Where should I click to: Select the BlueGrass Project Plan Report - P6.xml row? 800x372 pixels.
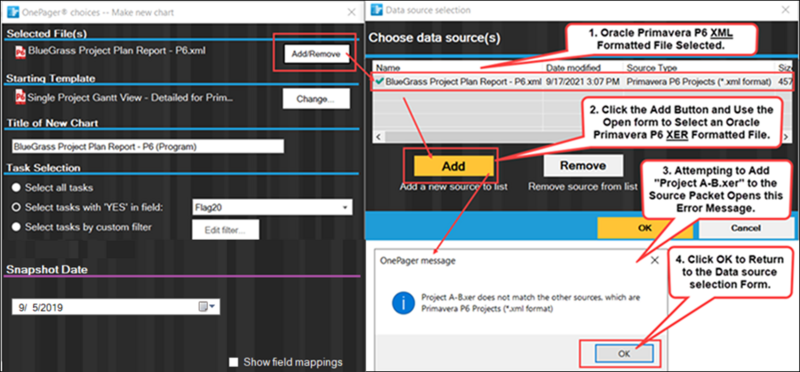point(582,81)
